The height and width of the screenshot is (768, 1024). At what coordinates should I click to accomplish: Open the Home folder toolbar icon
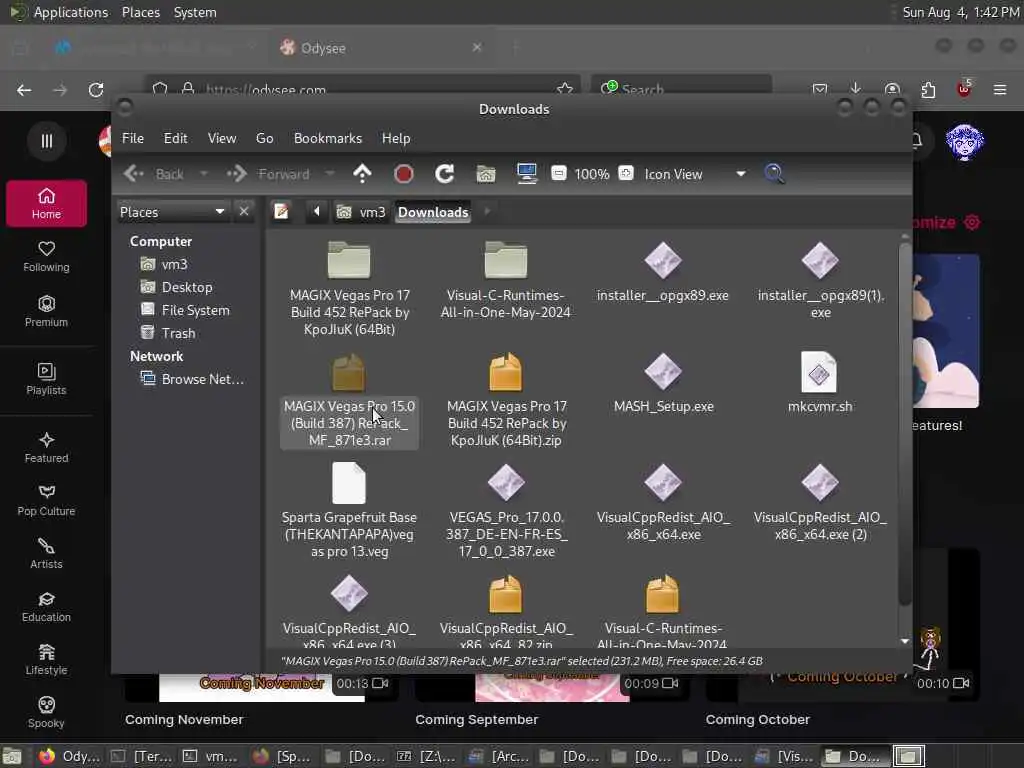coord(486,174)
